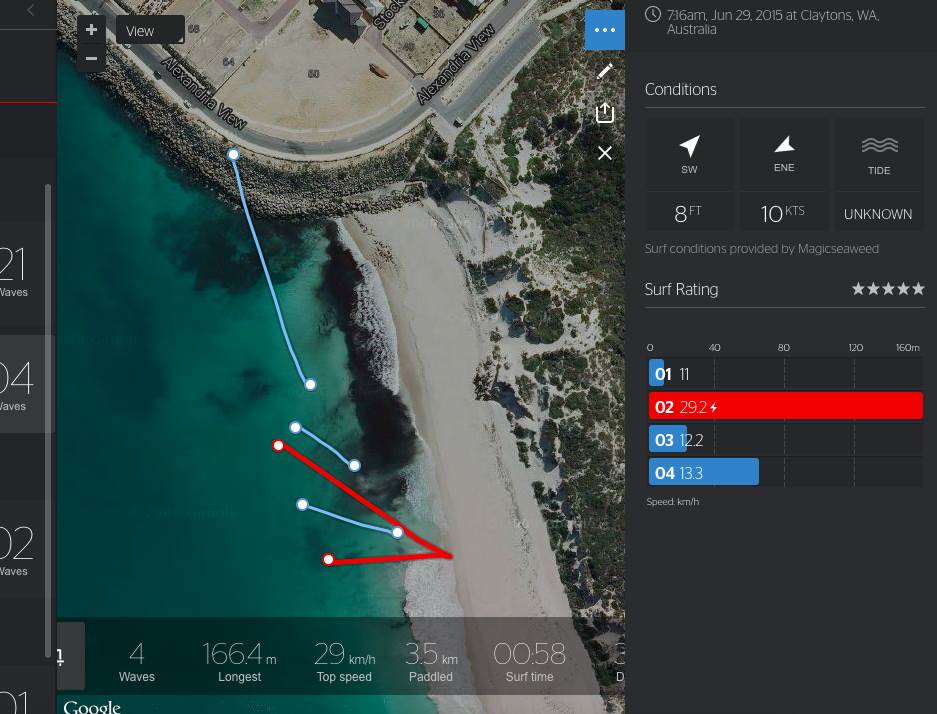Open the View map type dropdown
The height and width of the screenshot is (714, 937).
(x=150, y=30)
